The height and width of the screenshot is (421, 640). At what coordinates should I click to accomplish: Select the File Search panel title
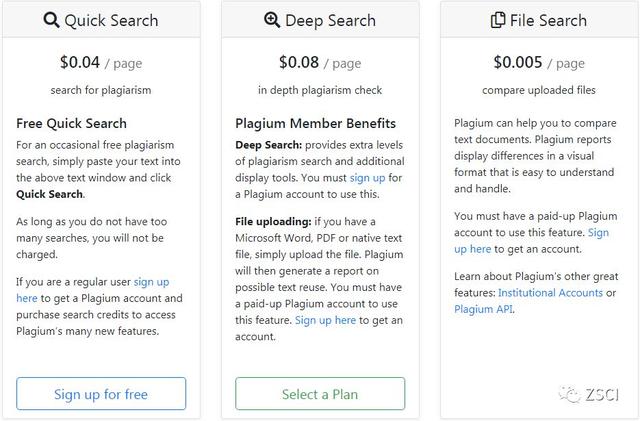tap(549, 20)
